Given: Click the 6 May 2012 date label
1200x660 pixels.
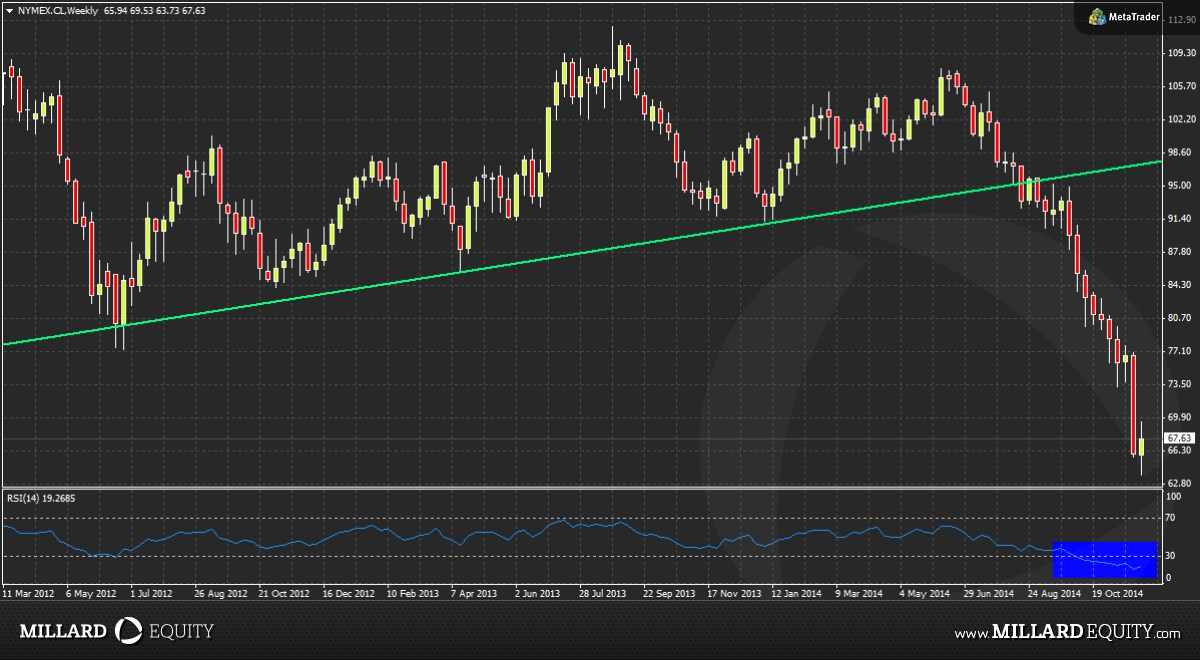Looking at the screenshot, I should (92, 593).
